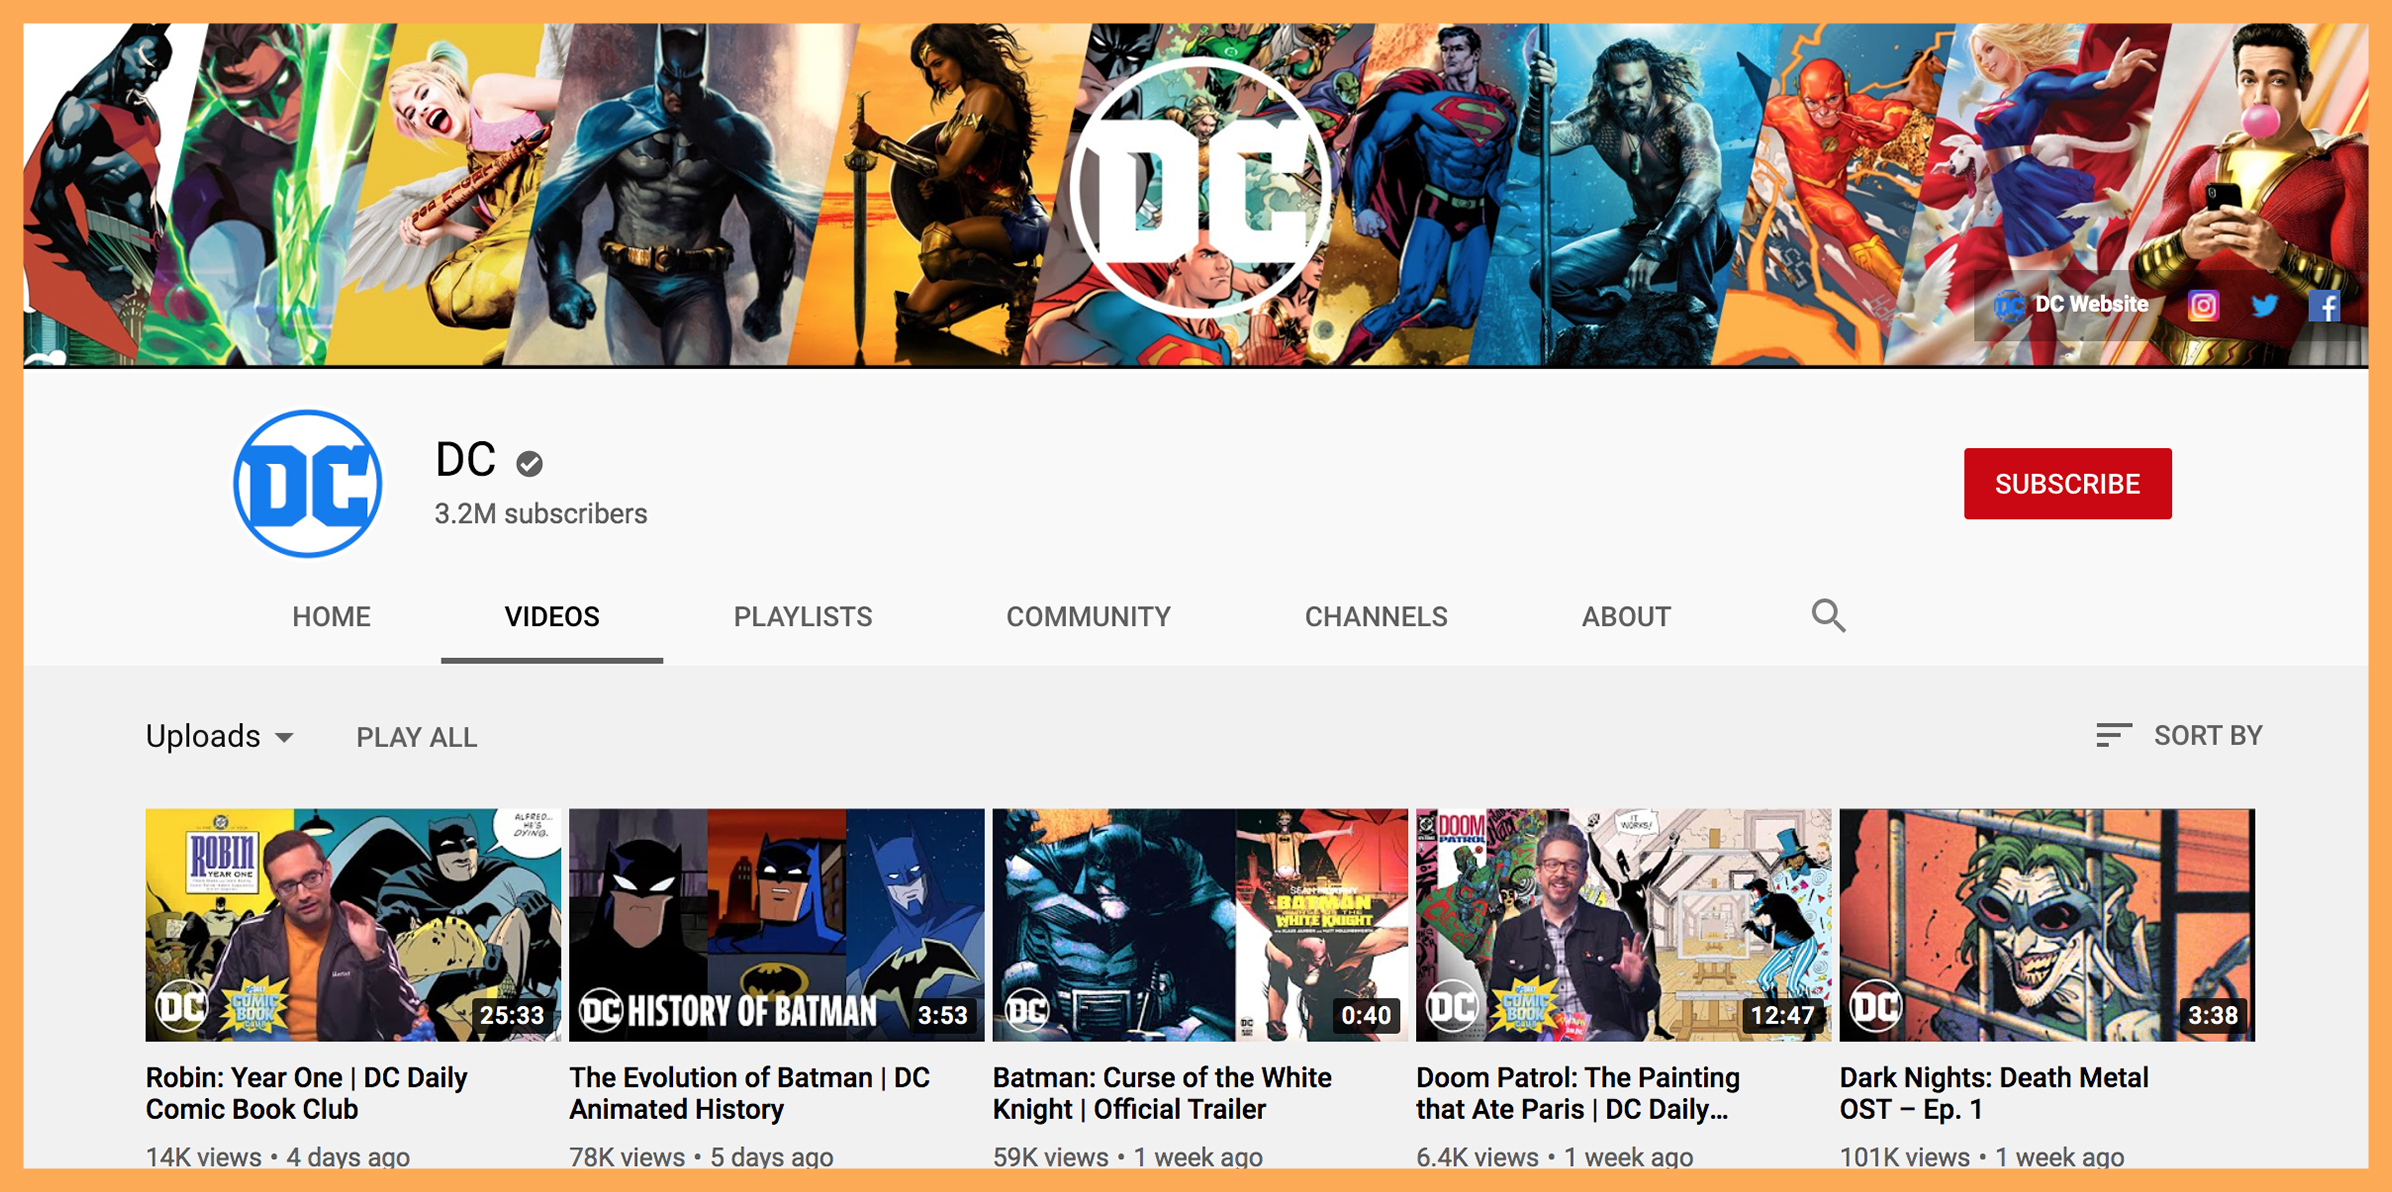Click the DC channel avatar logo
The height and width of the screenshot is (1192, 2392).
click(308, 484)
